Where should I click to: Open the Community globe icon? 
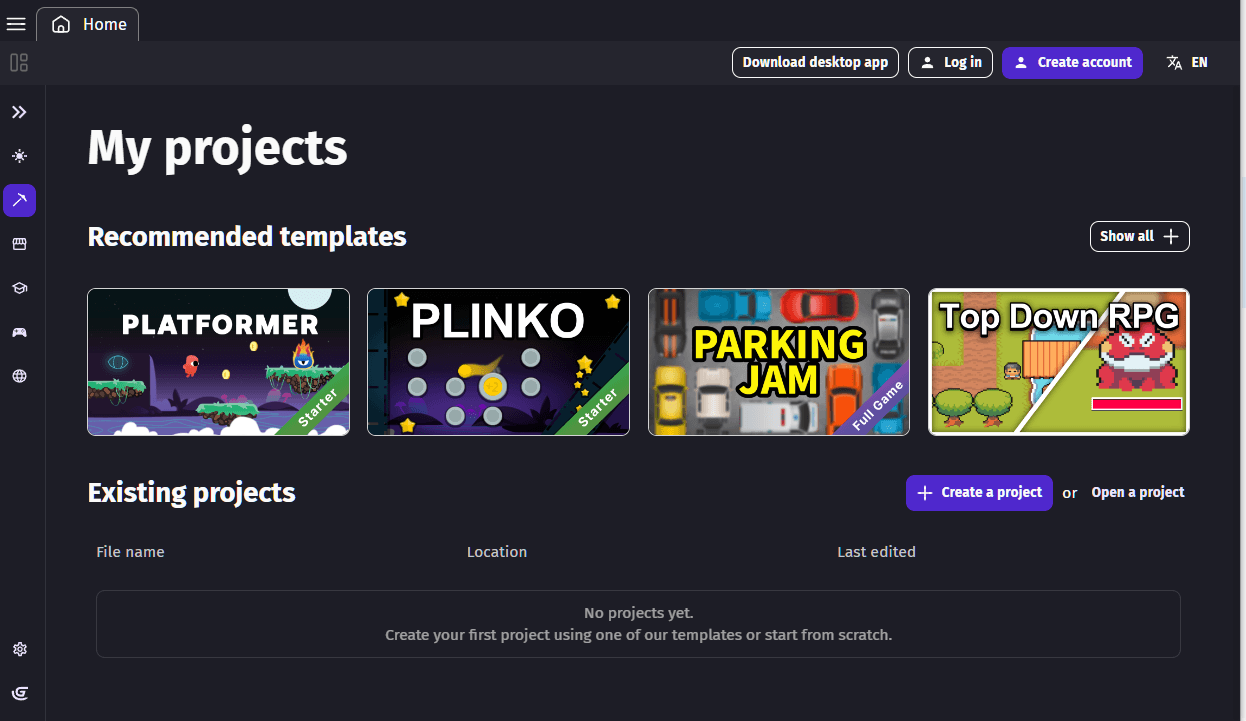pyautogui.click(x=19, y=376)
